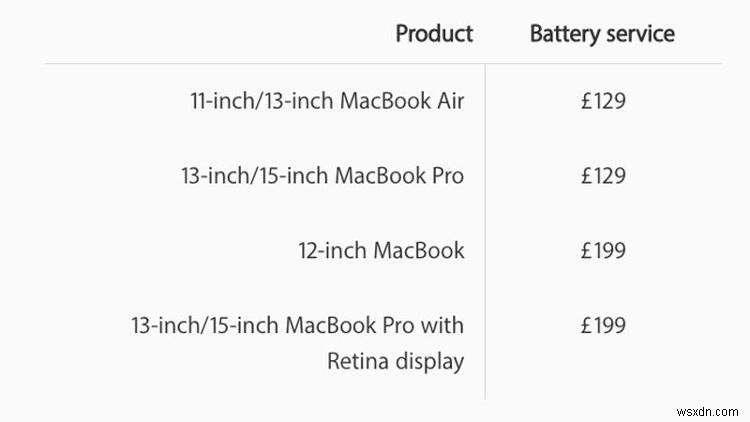Click the £199 price for 12-inch MacBook
The image size is (750, 422).
pos(603,250)
